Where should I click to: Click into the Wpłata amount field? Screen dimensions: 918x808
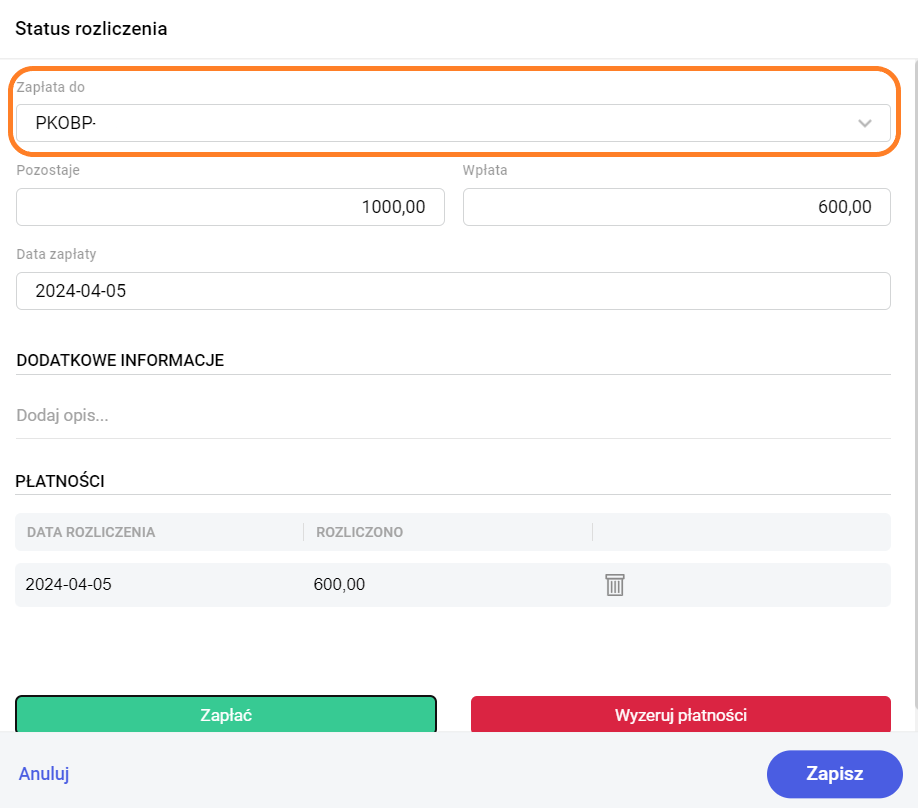pos(676,207)
